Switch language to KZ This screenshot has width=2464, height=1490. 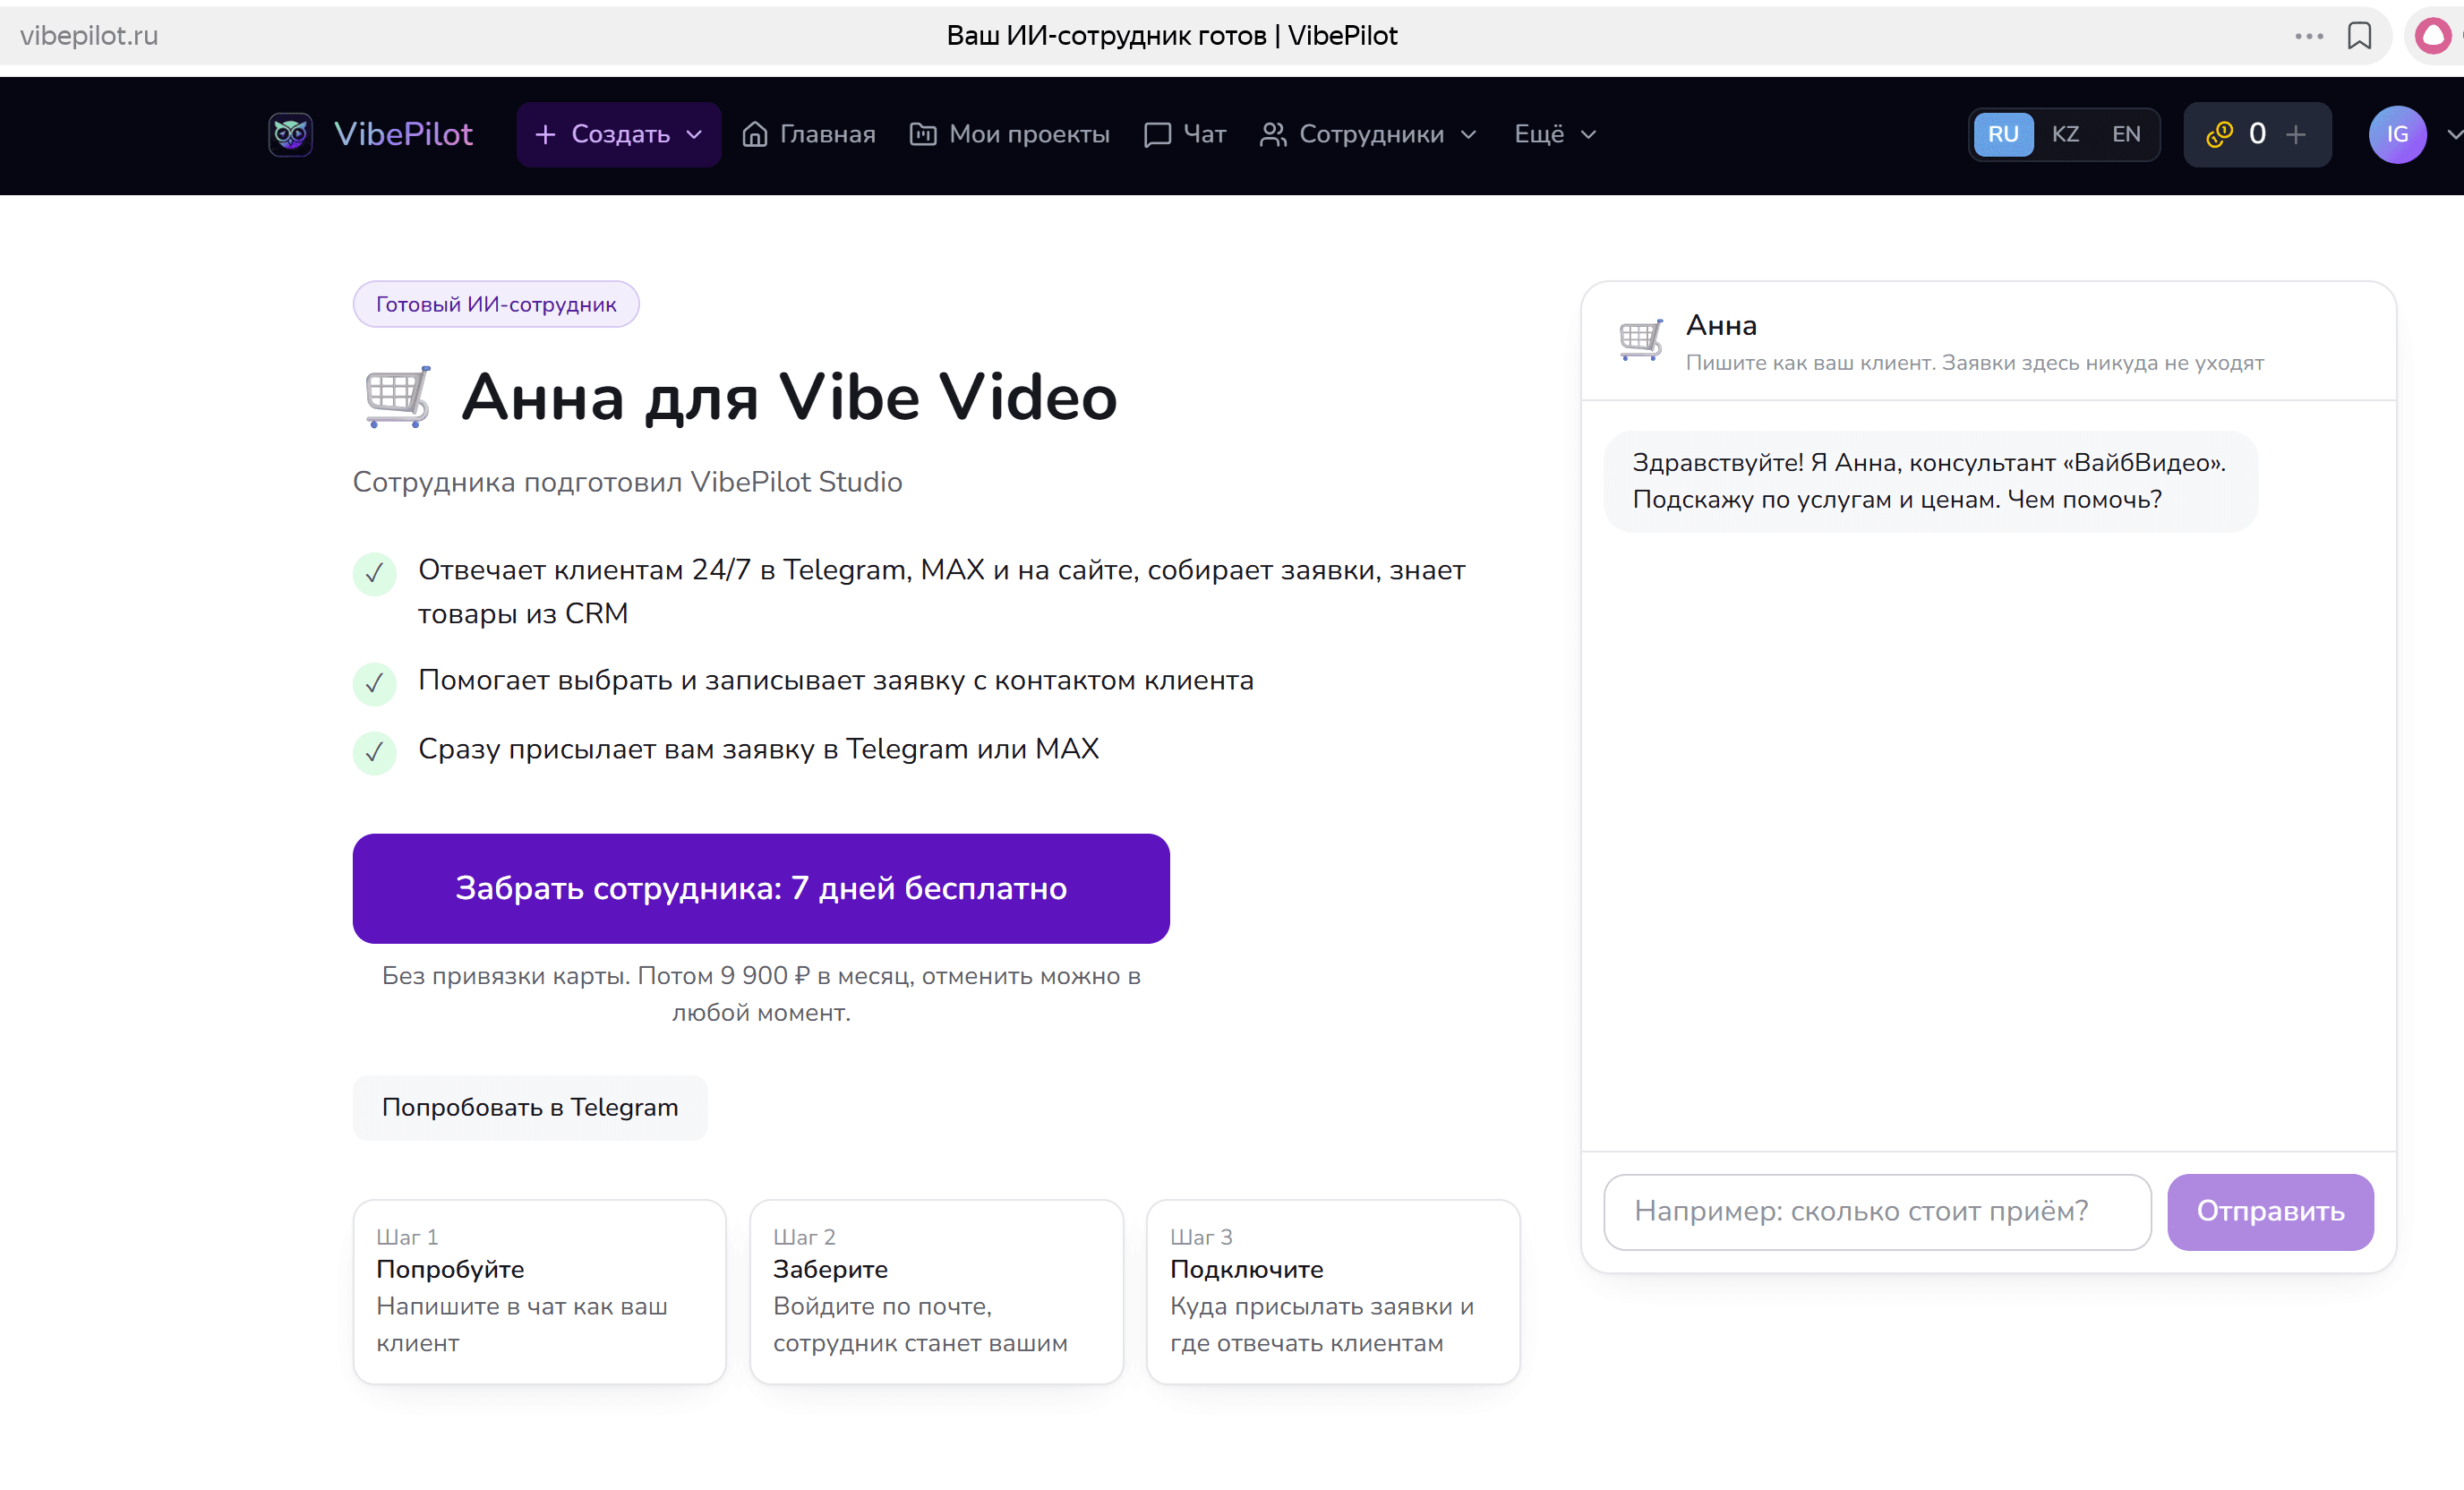pos(2065,134)
